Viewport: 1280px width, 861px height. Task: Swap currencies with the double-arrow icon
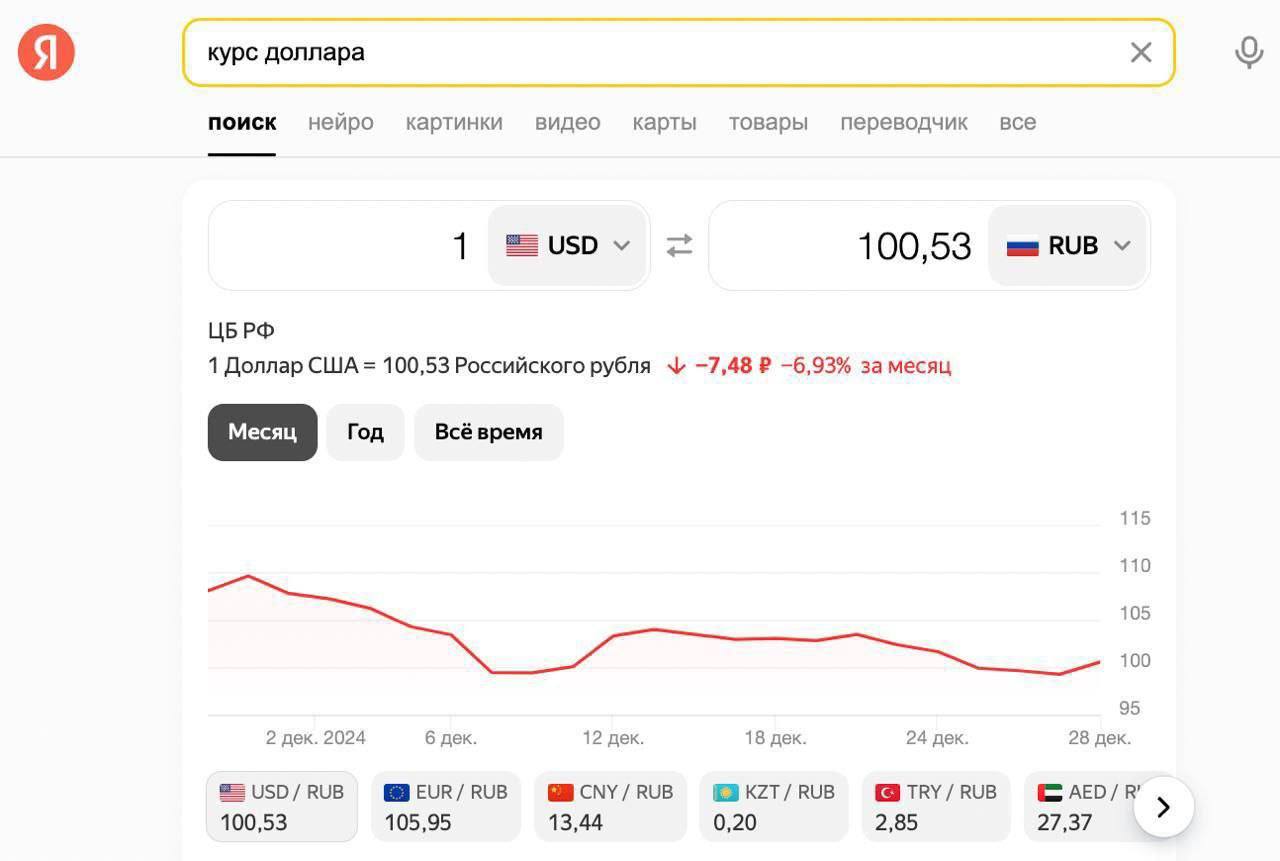(679, 245)
